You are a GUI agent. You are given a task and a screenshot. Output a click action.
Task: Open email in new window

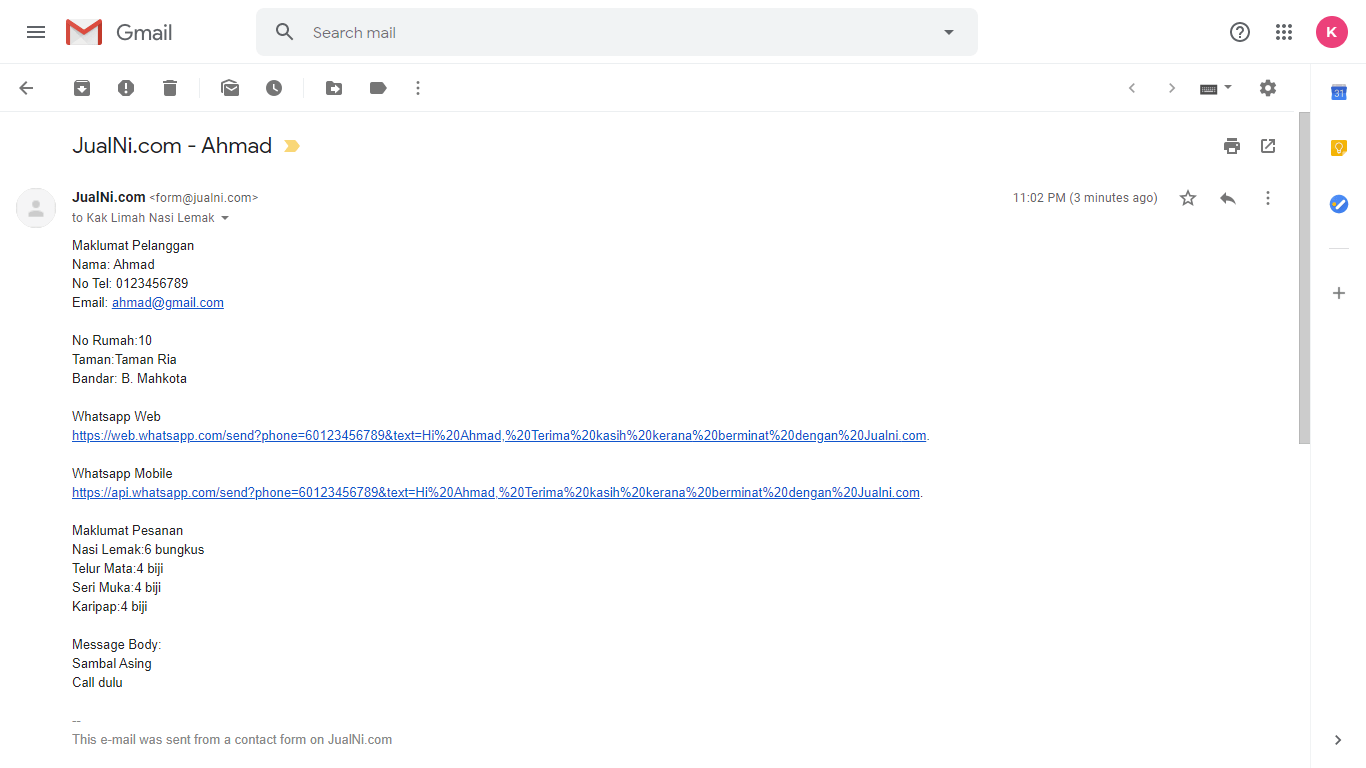point(1268,146)
